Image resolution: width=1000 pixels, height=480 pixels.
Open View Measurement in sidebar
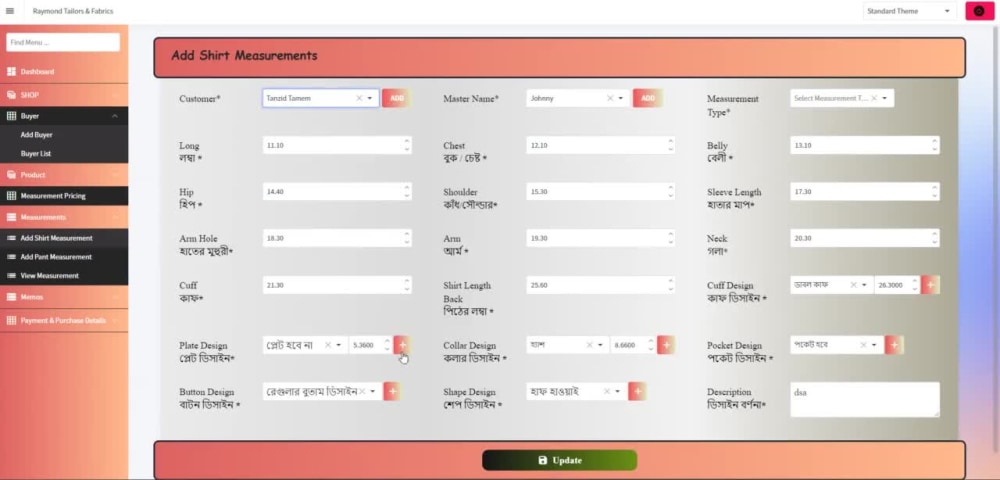point(64,276)
